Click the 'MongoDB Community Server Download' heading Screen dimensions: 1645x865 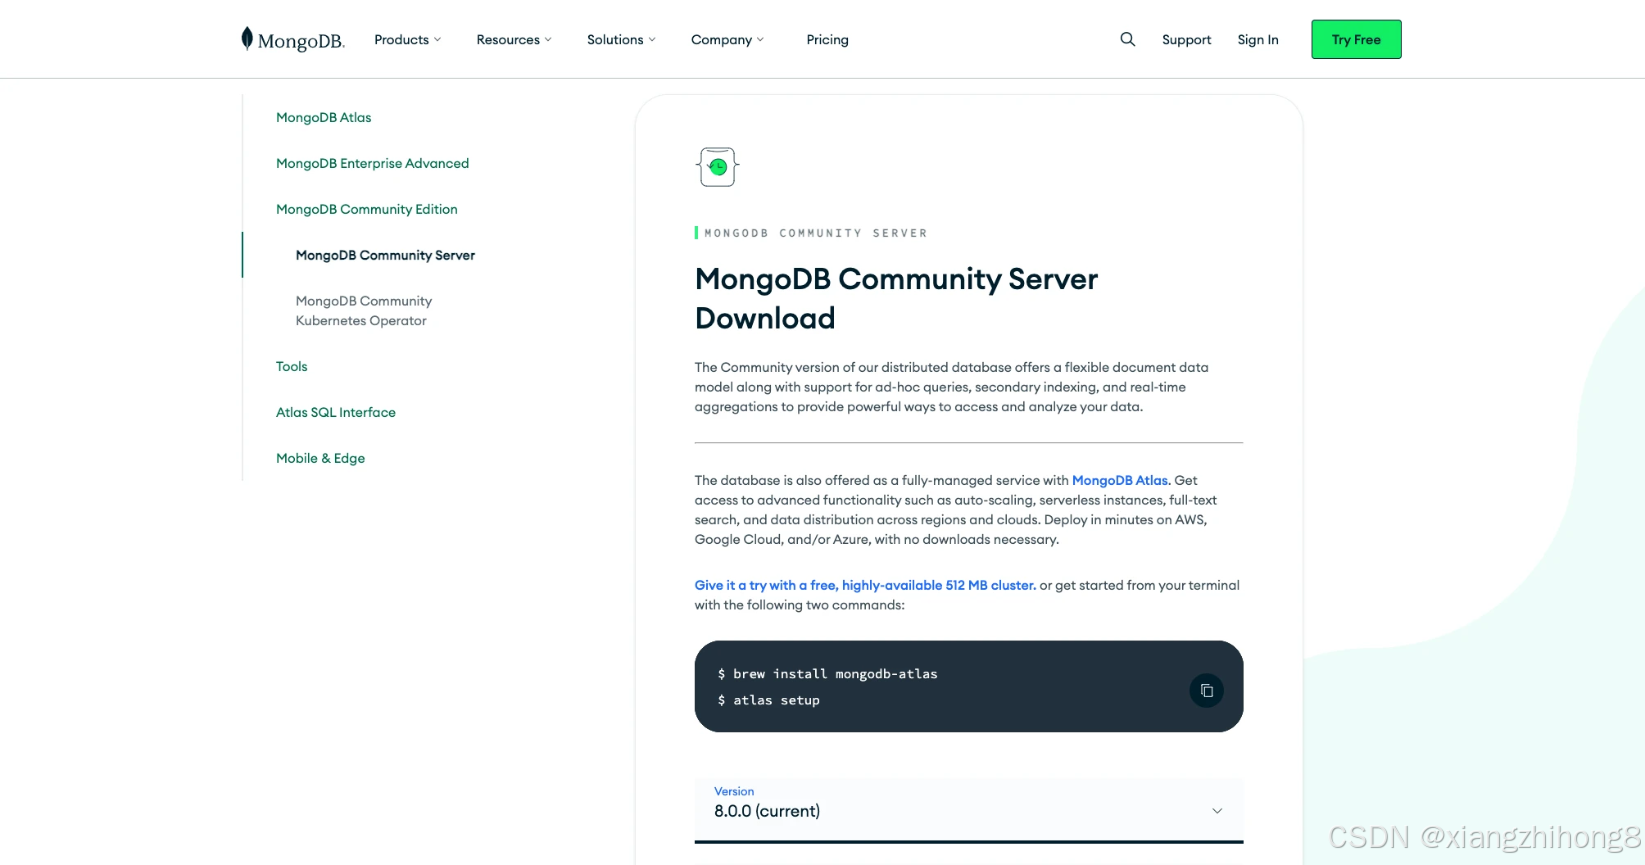pyautogui.click(x=896, y=298)
